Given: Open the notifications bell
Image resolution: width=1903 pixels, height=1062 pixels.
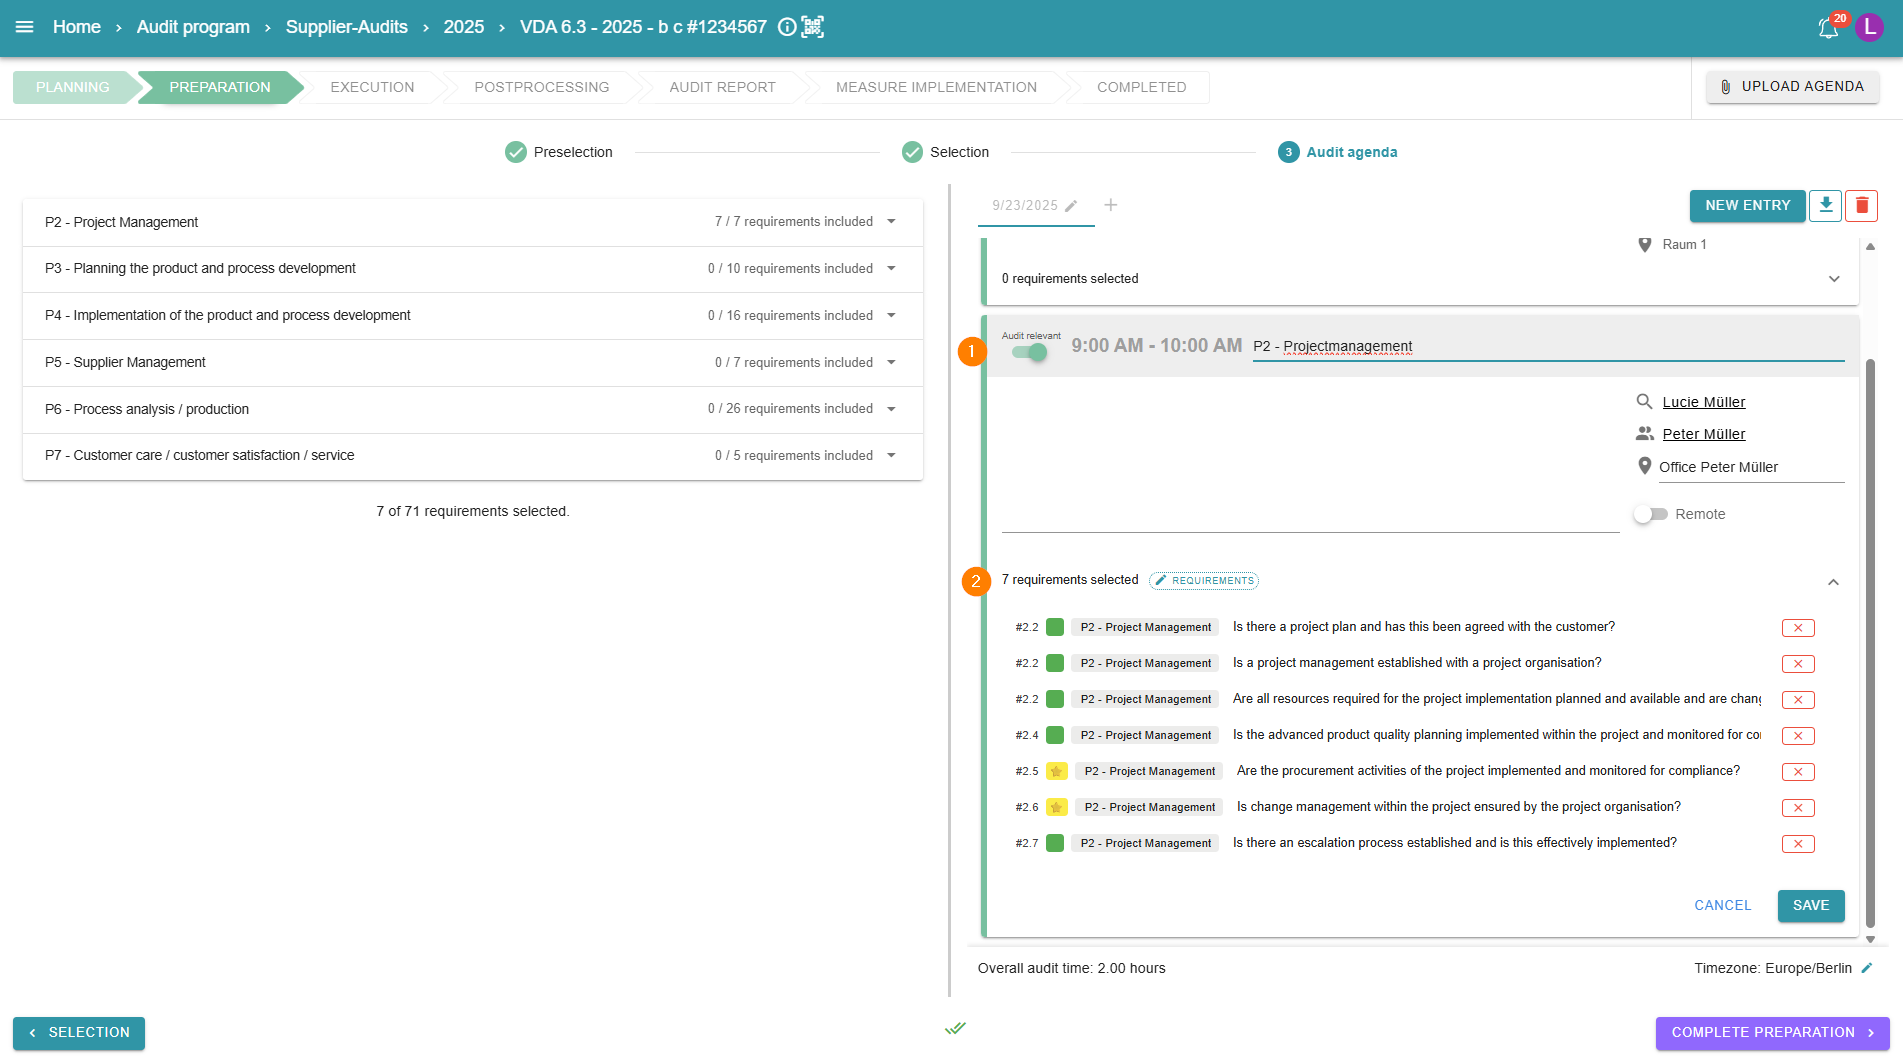Looking at the screenshot, I should click(x=1828, y=28).
